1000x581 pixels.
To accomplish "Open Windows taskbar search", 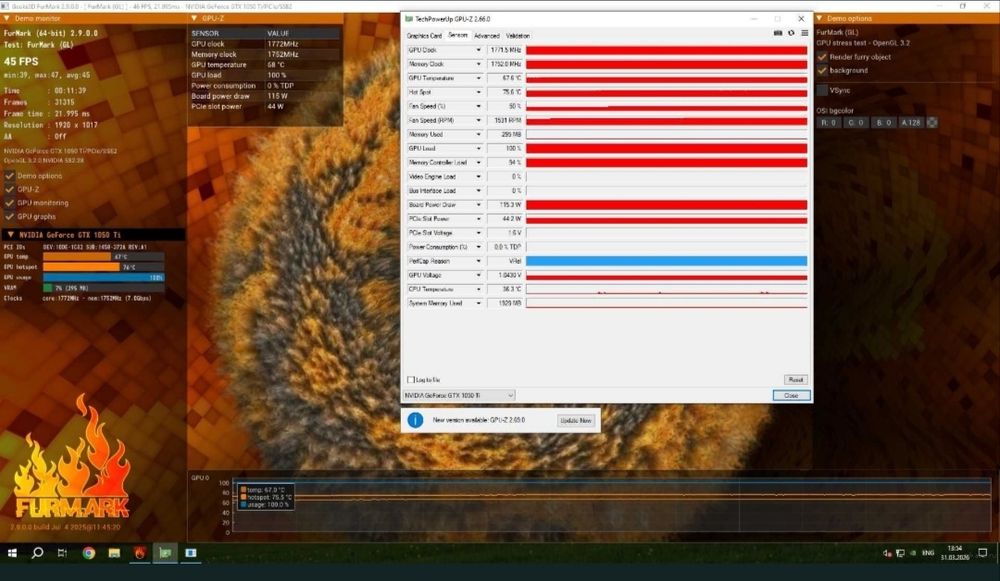I will point(37,553).
